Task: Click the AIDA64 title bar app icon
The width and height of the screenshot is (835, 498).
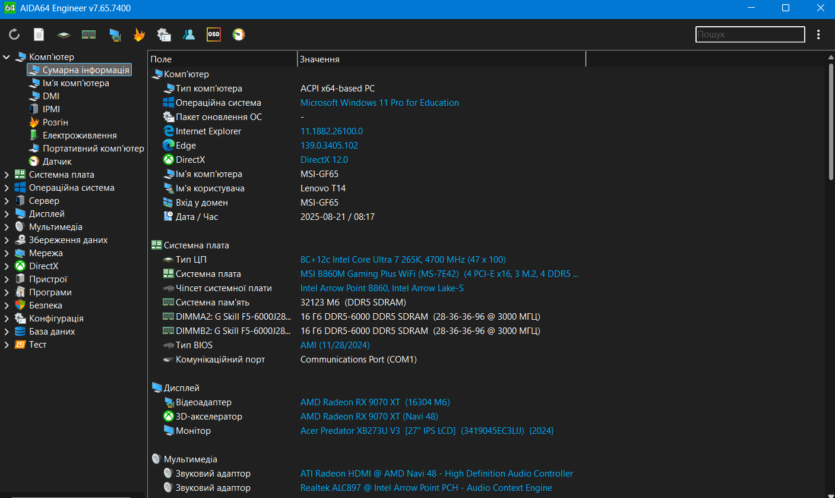Action: tap(10, 8)
